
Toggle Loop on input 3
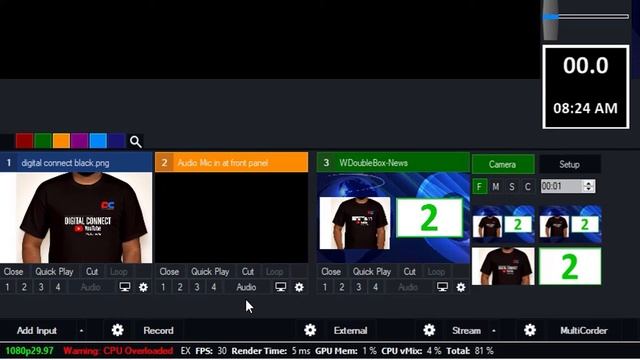[436, 272]
